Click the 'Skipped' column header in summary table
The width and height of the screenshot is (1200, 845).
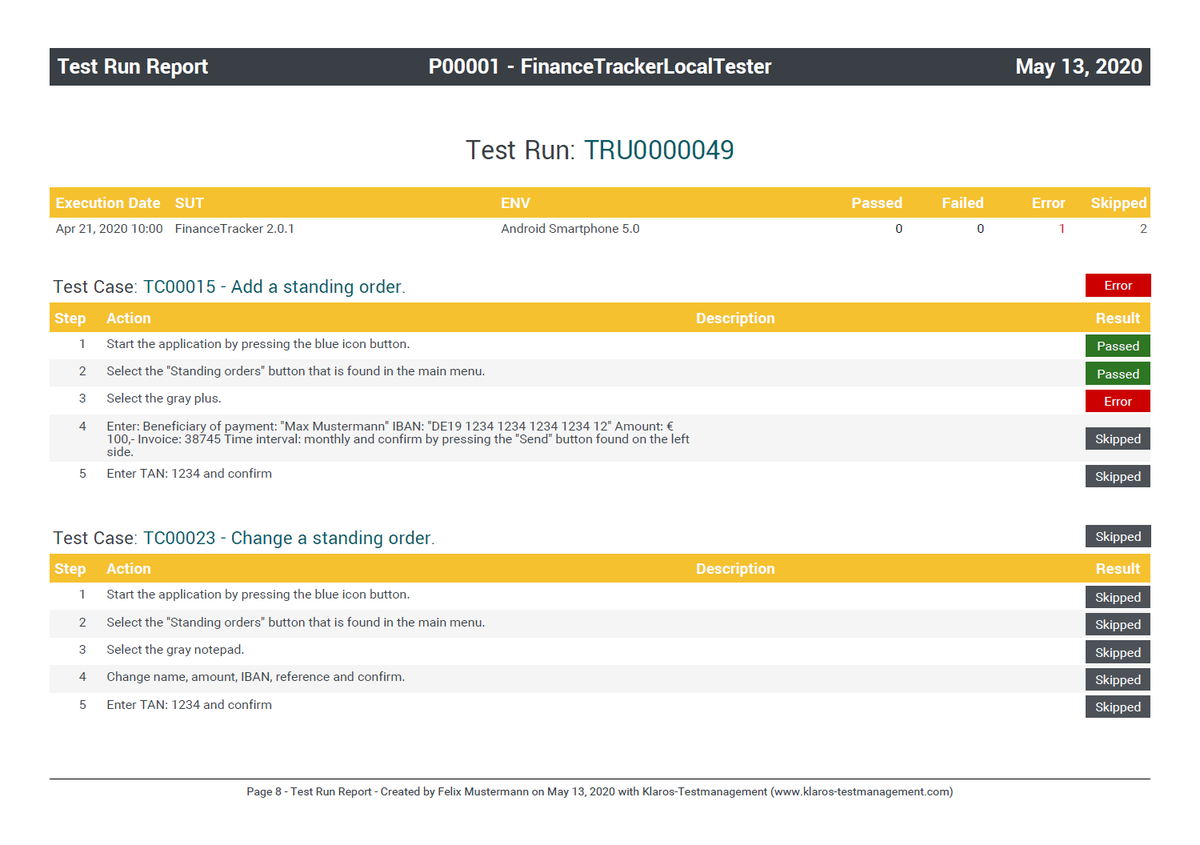(x=1118, y=203)
